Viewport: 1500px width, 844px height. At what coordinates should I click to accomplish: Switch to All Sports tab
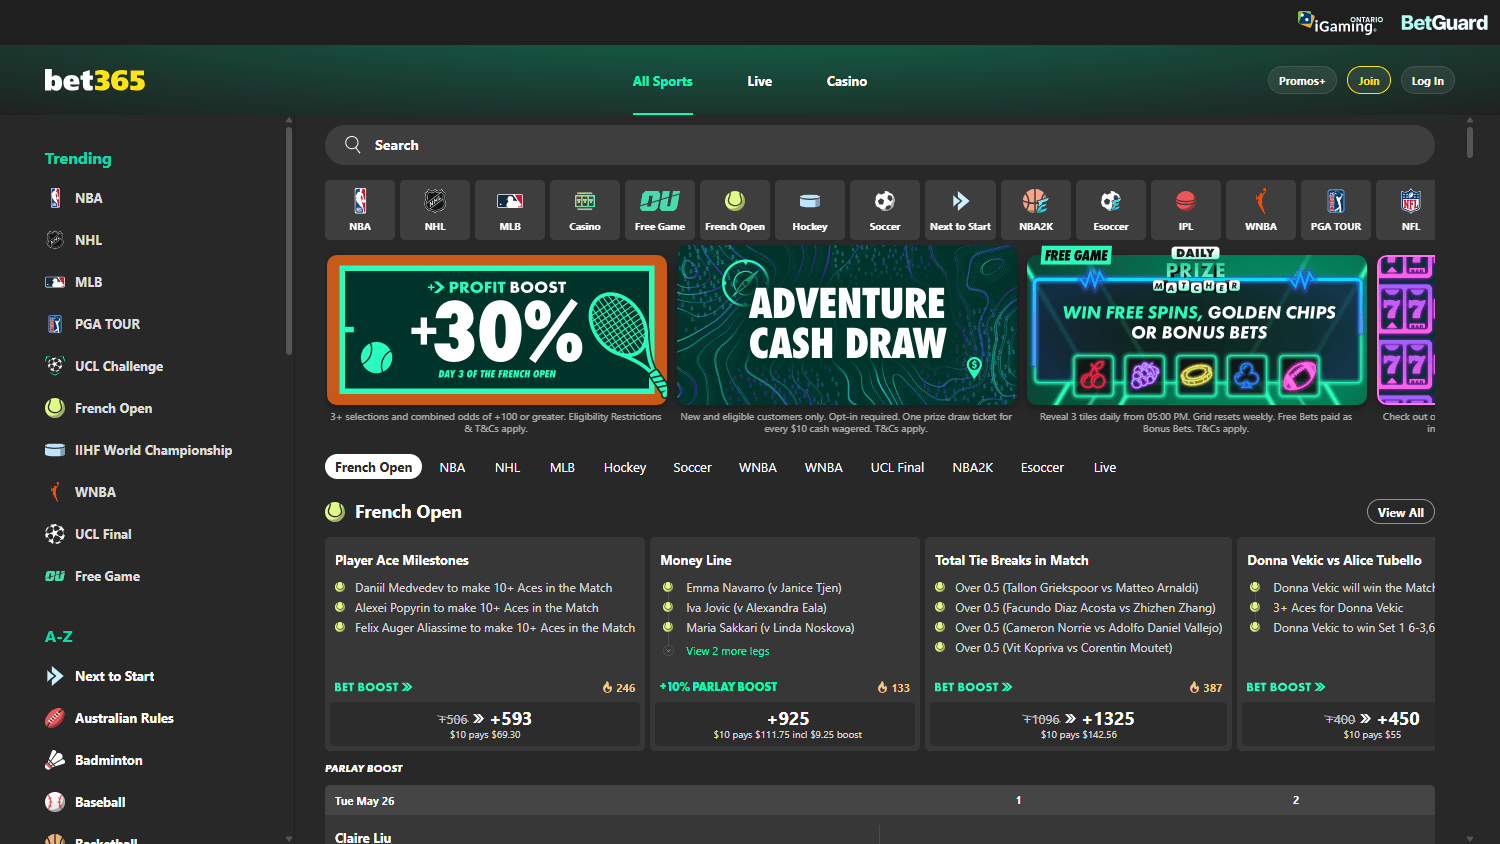(x=662, y=81)
